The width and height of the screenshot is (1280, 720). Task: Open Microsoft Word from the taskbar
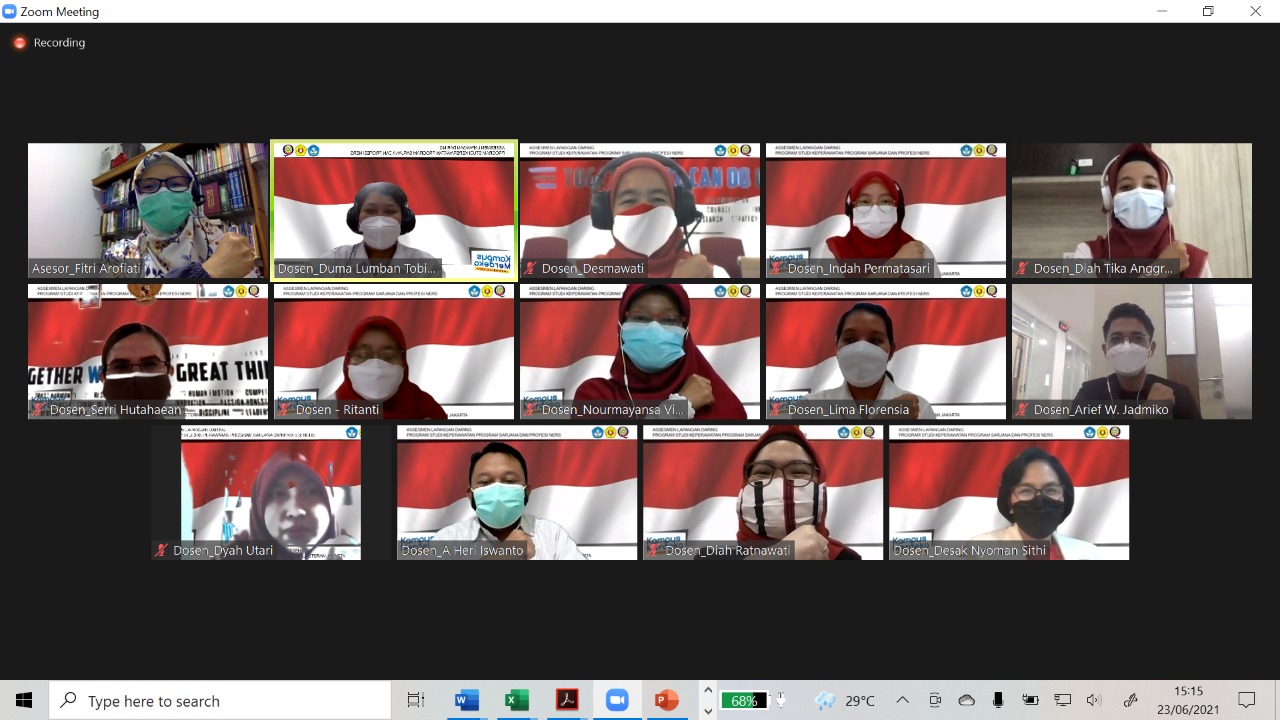(x=467, y=700)
